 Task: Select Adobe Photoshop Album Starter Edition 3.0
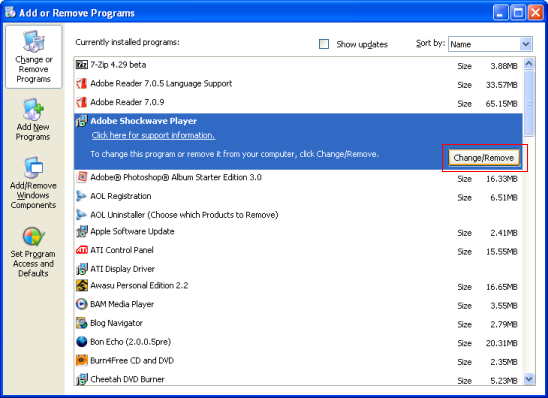point(298,178)
